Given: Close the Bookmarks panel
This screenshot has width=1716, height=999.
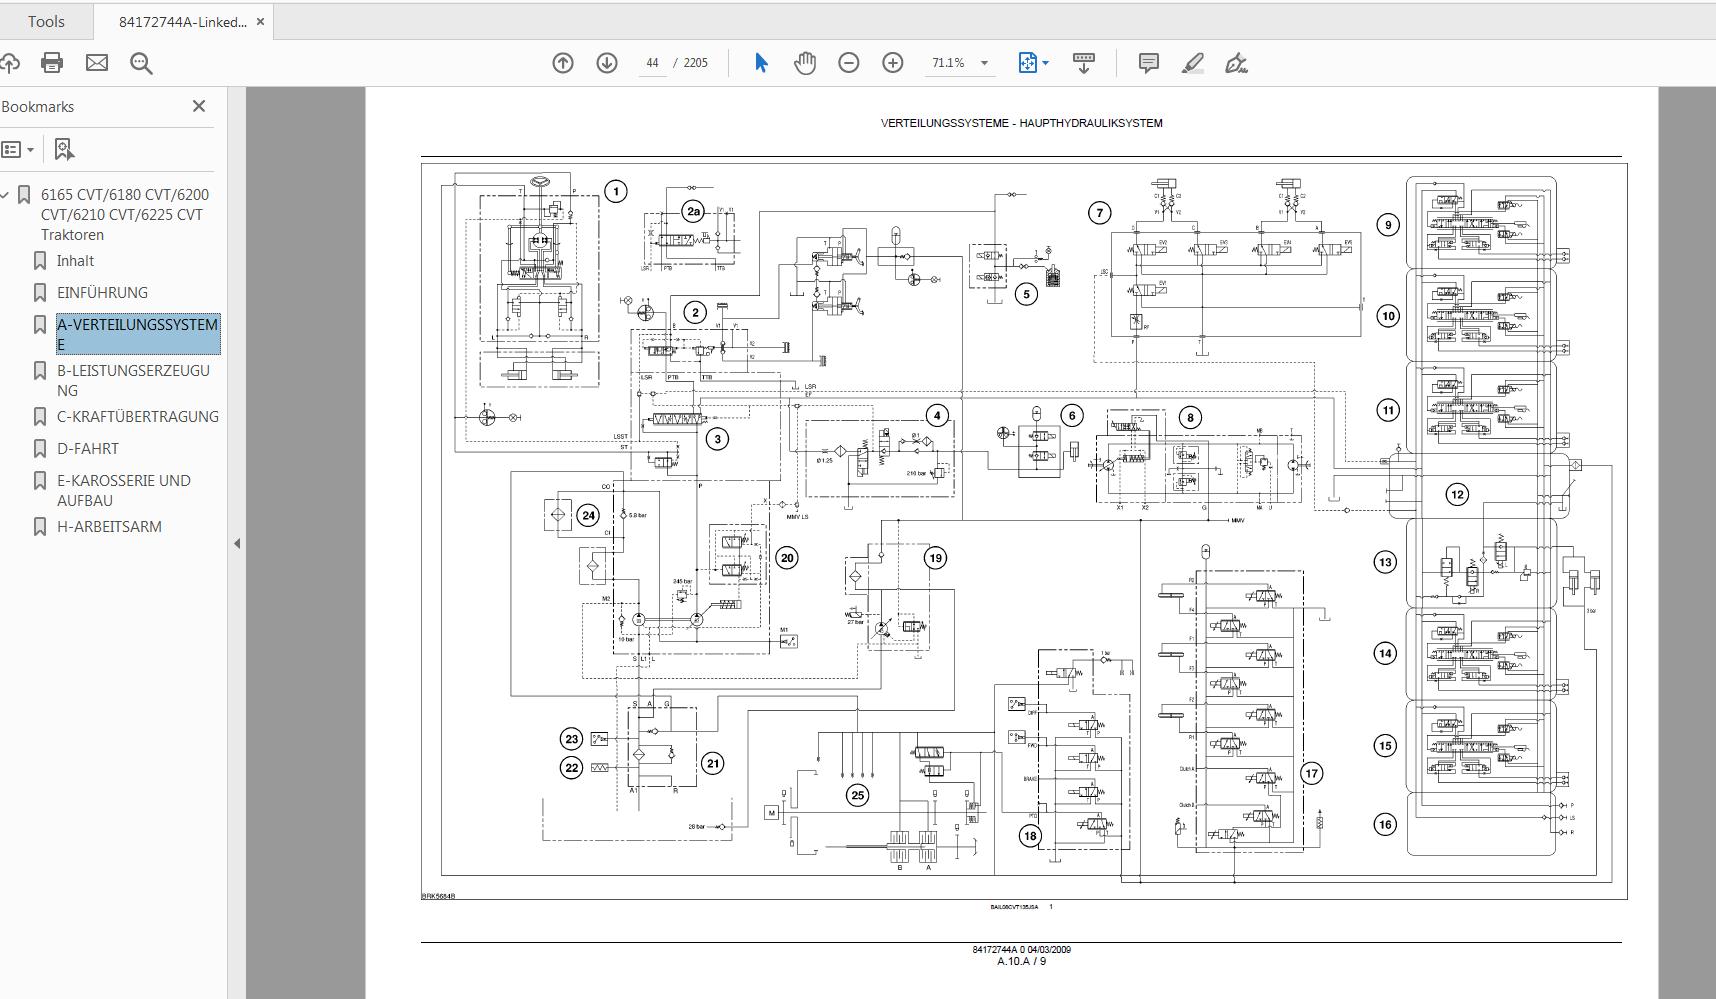Looking at the screenshot, I should pos(199,106).
